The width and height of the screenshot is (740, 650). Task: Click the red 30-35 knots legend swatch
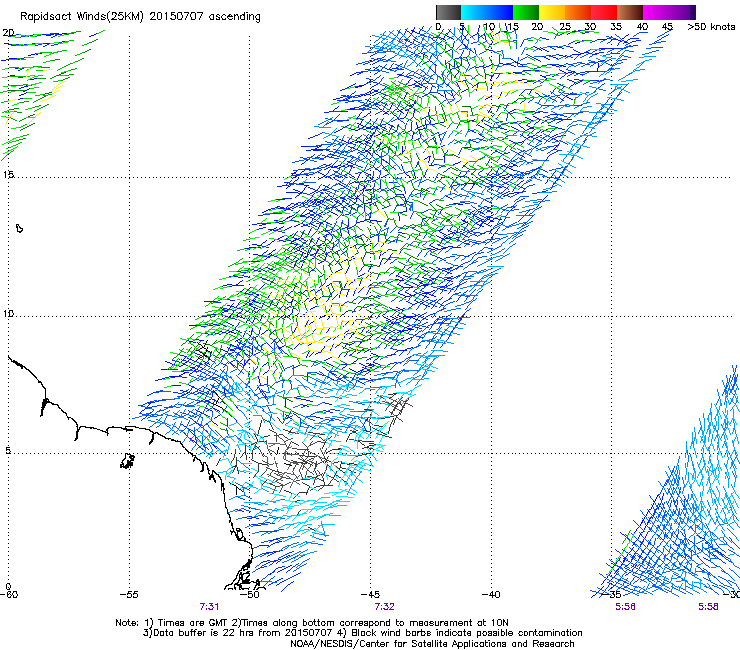(x=604, y=12)
